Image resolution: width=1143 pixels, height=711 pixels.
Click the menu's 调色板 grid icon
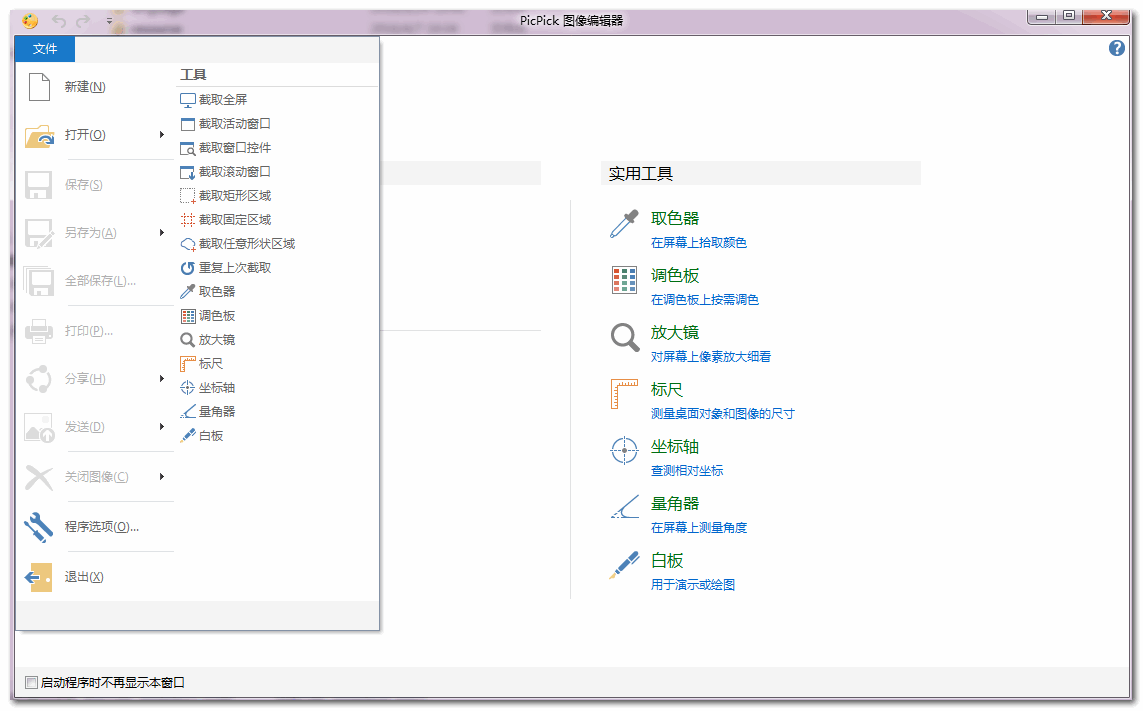pyautogui.click(x=187, y=316)
